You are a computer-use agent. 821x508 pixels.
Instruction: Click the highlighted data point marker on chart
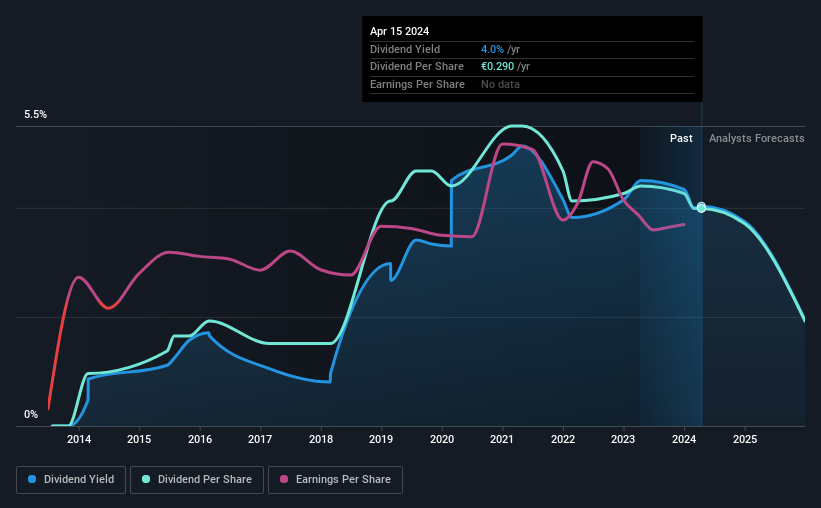tap(702, 208)
